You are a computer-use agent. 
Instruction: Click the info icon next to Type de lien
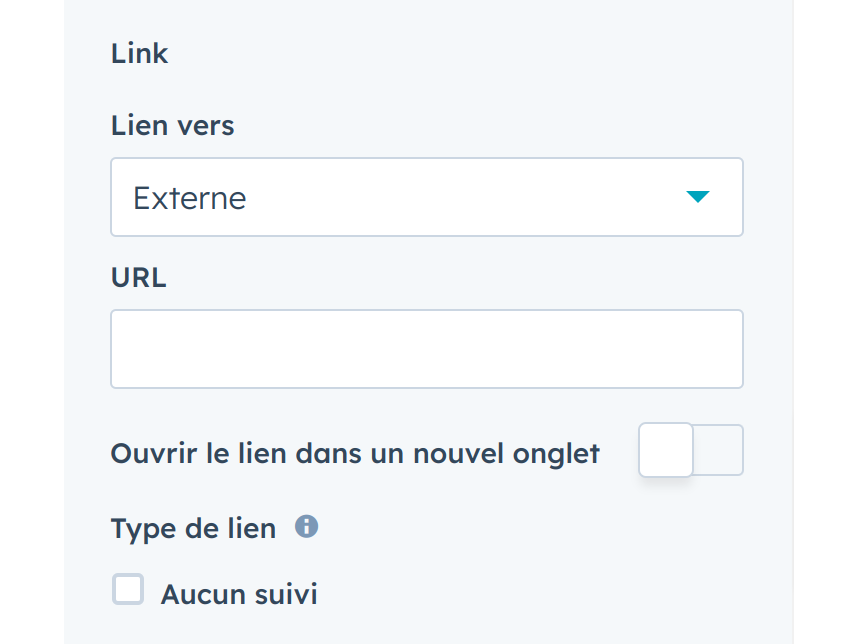point(308,527)
